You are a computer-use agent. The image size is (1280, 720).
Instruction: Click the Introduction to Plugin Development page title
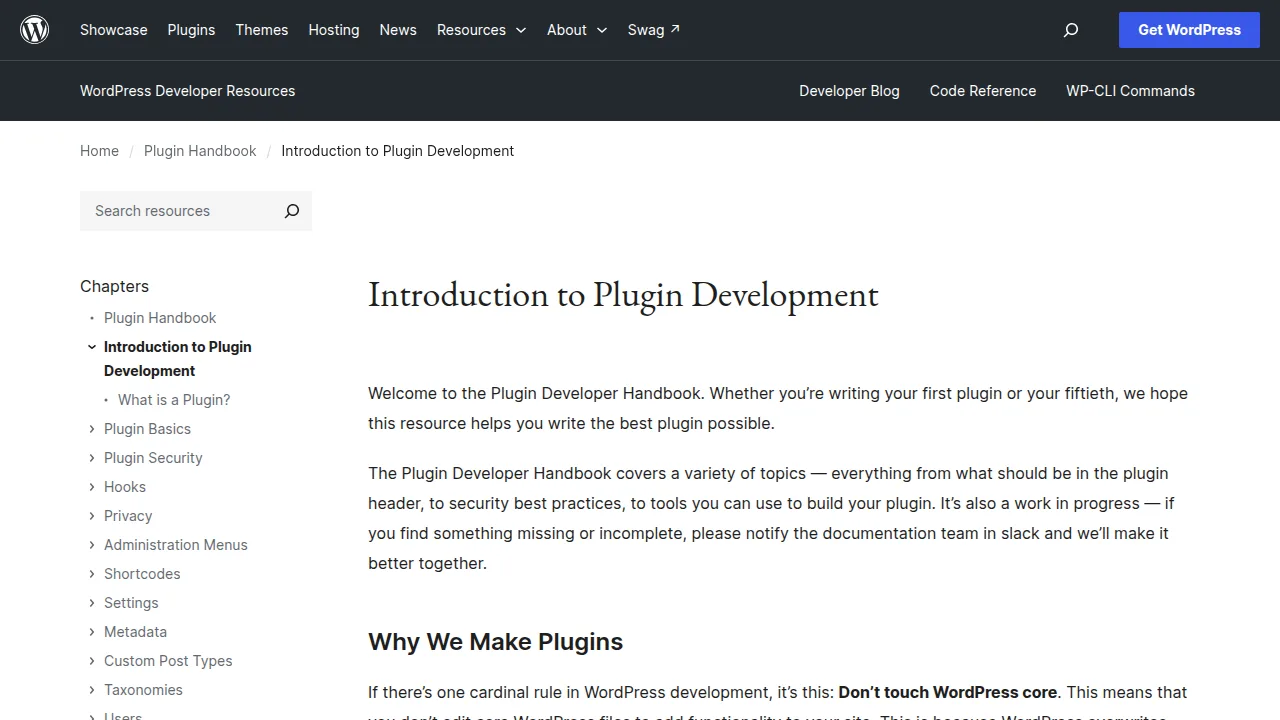pyautogui.click(x=623, y=295)
